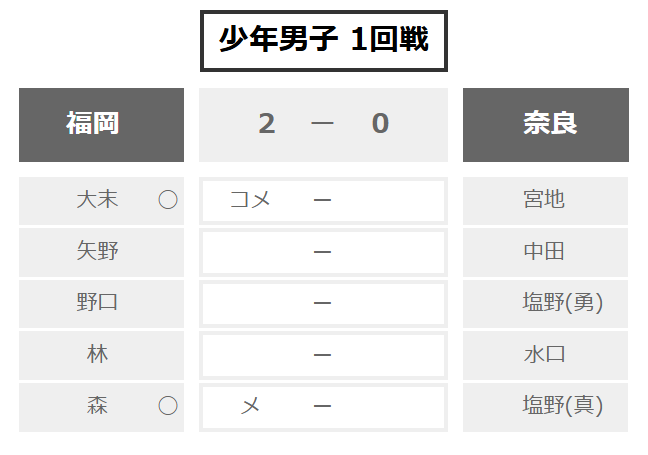Click the win circle beside 森
The image size is (648, 455).
(168, 405)
